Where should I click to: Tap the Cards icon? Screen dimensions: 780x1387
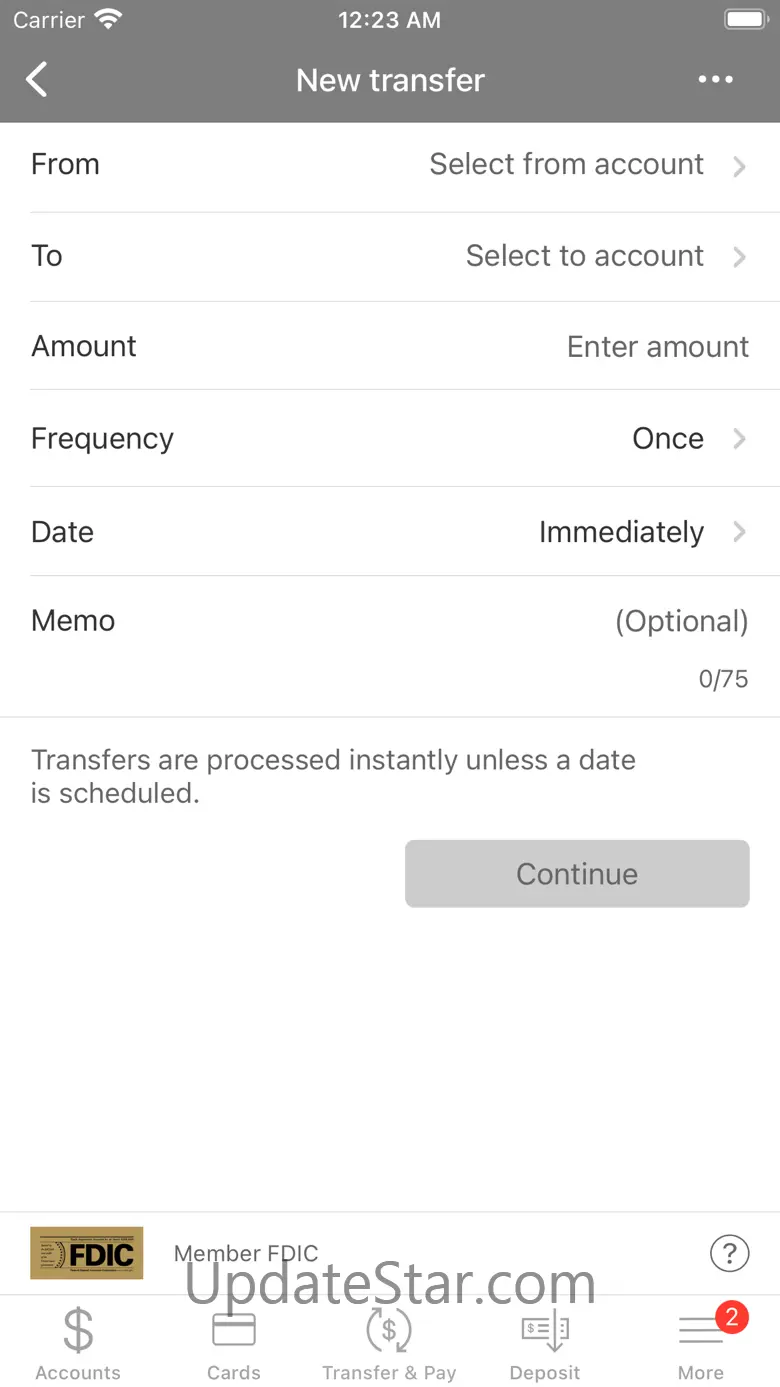tap(234, 1331)
